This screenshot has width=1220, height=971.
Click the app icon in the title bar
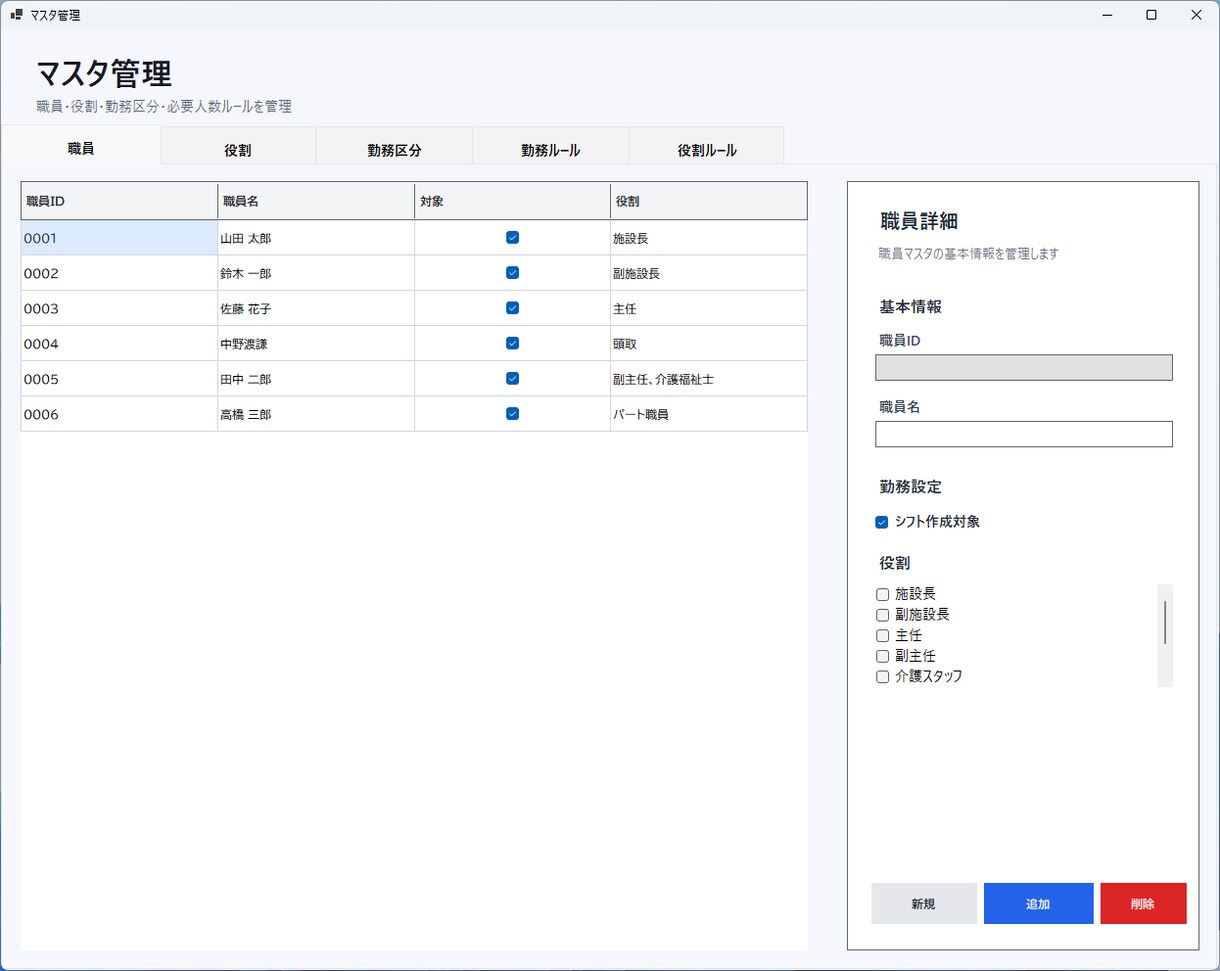click(x=16, y=15)
